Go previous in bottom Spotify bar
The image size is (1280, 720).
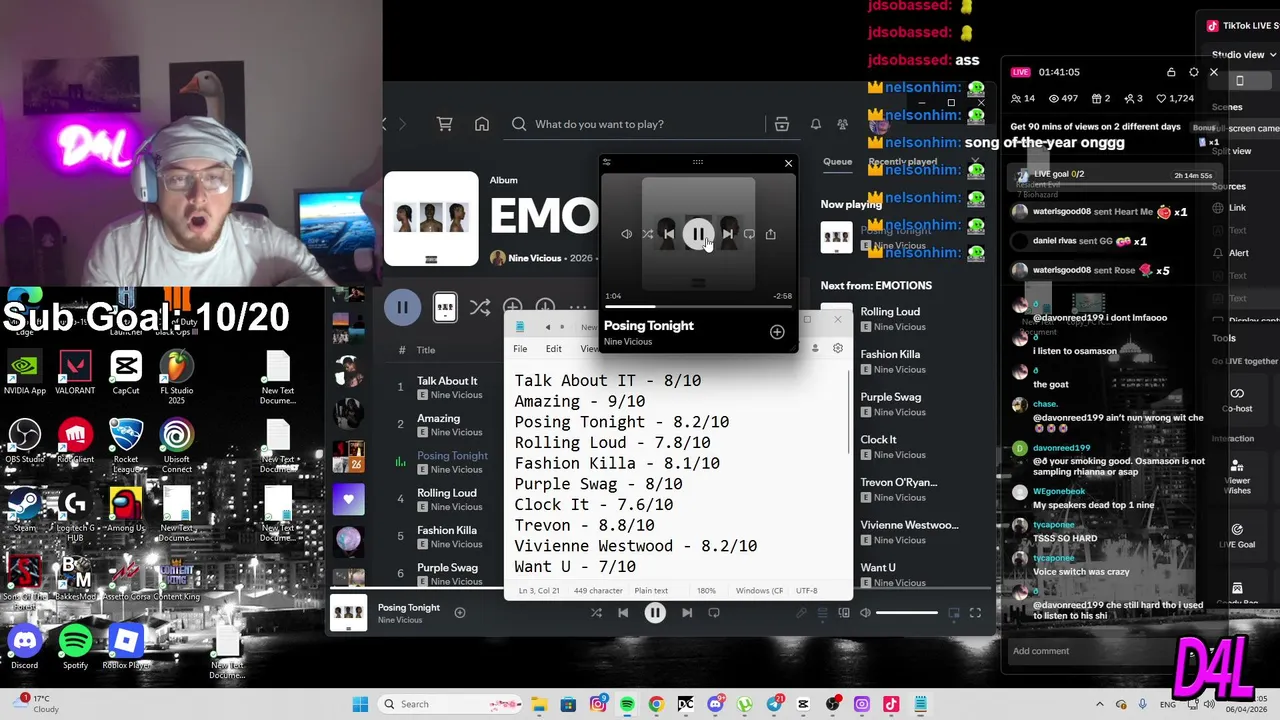coord(623,613)
